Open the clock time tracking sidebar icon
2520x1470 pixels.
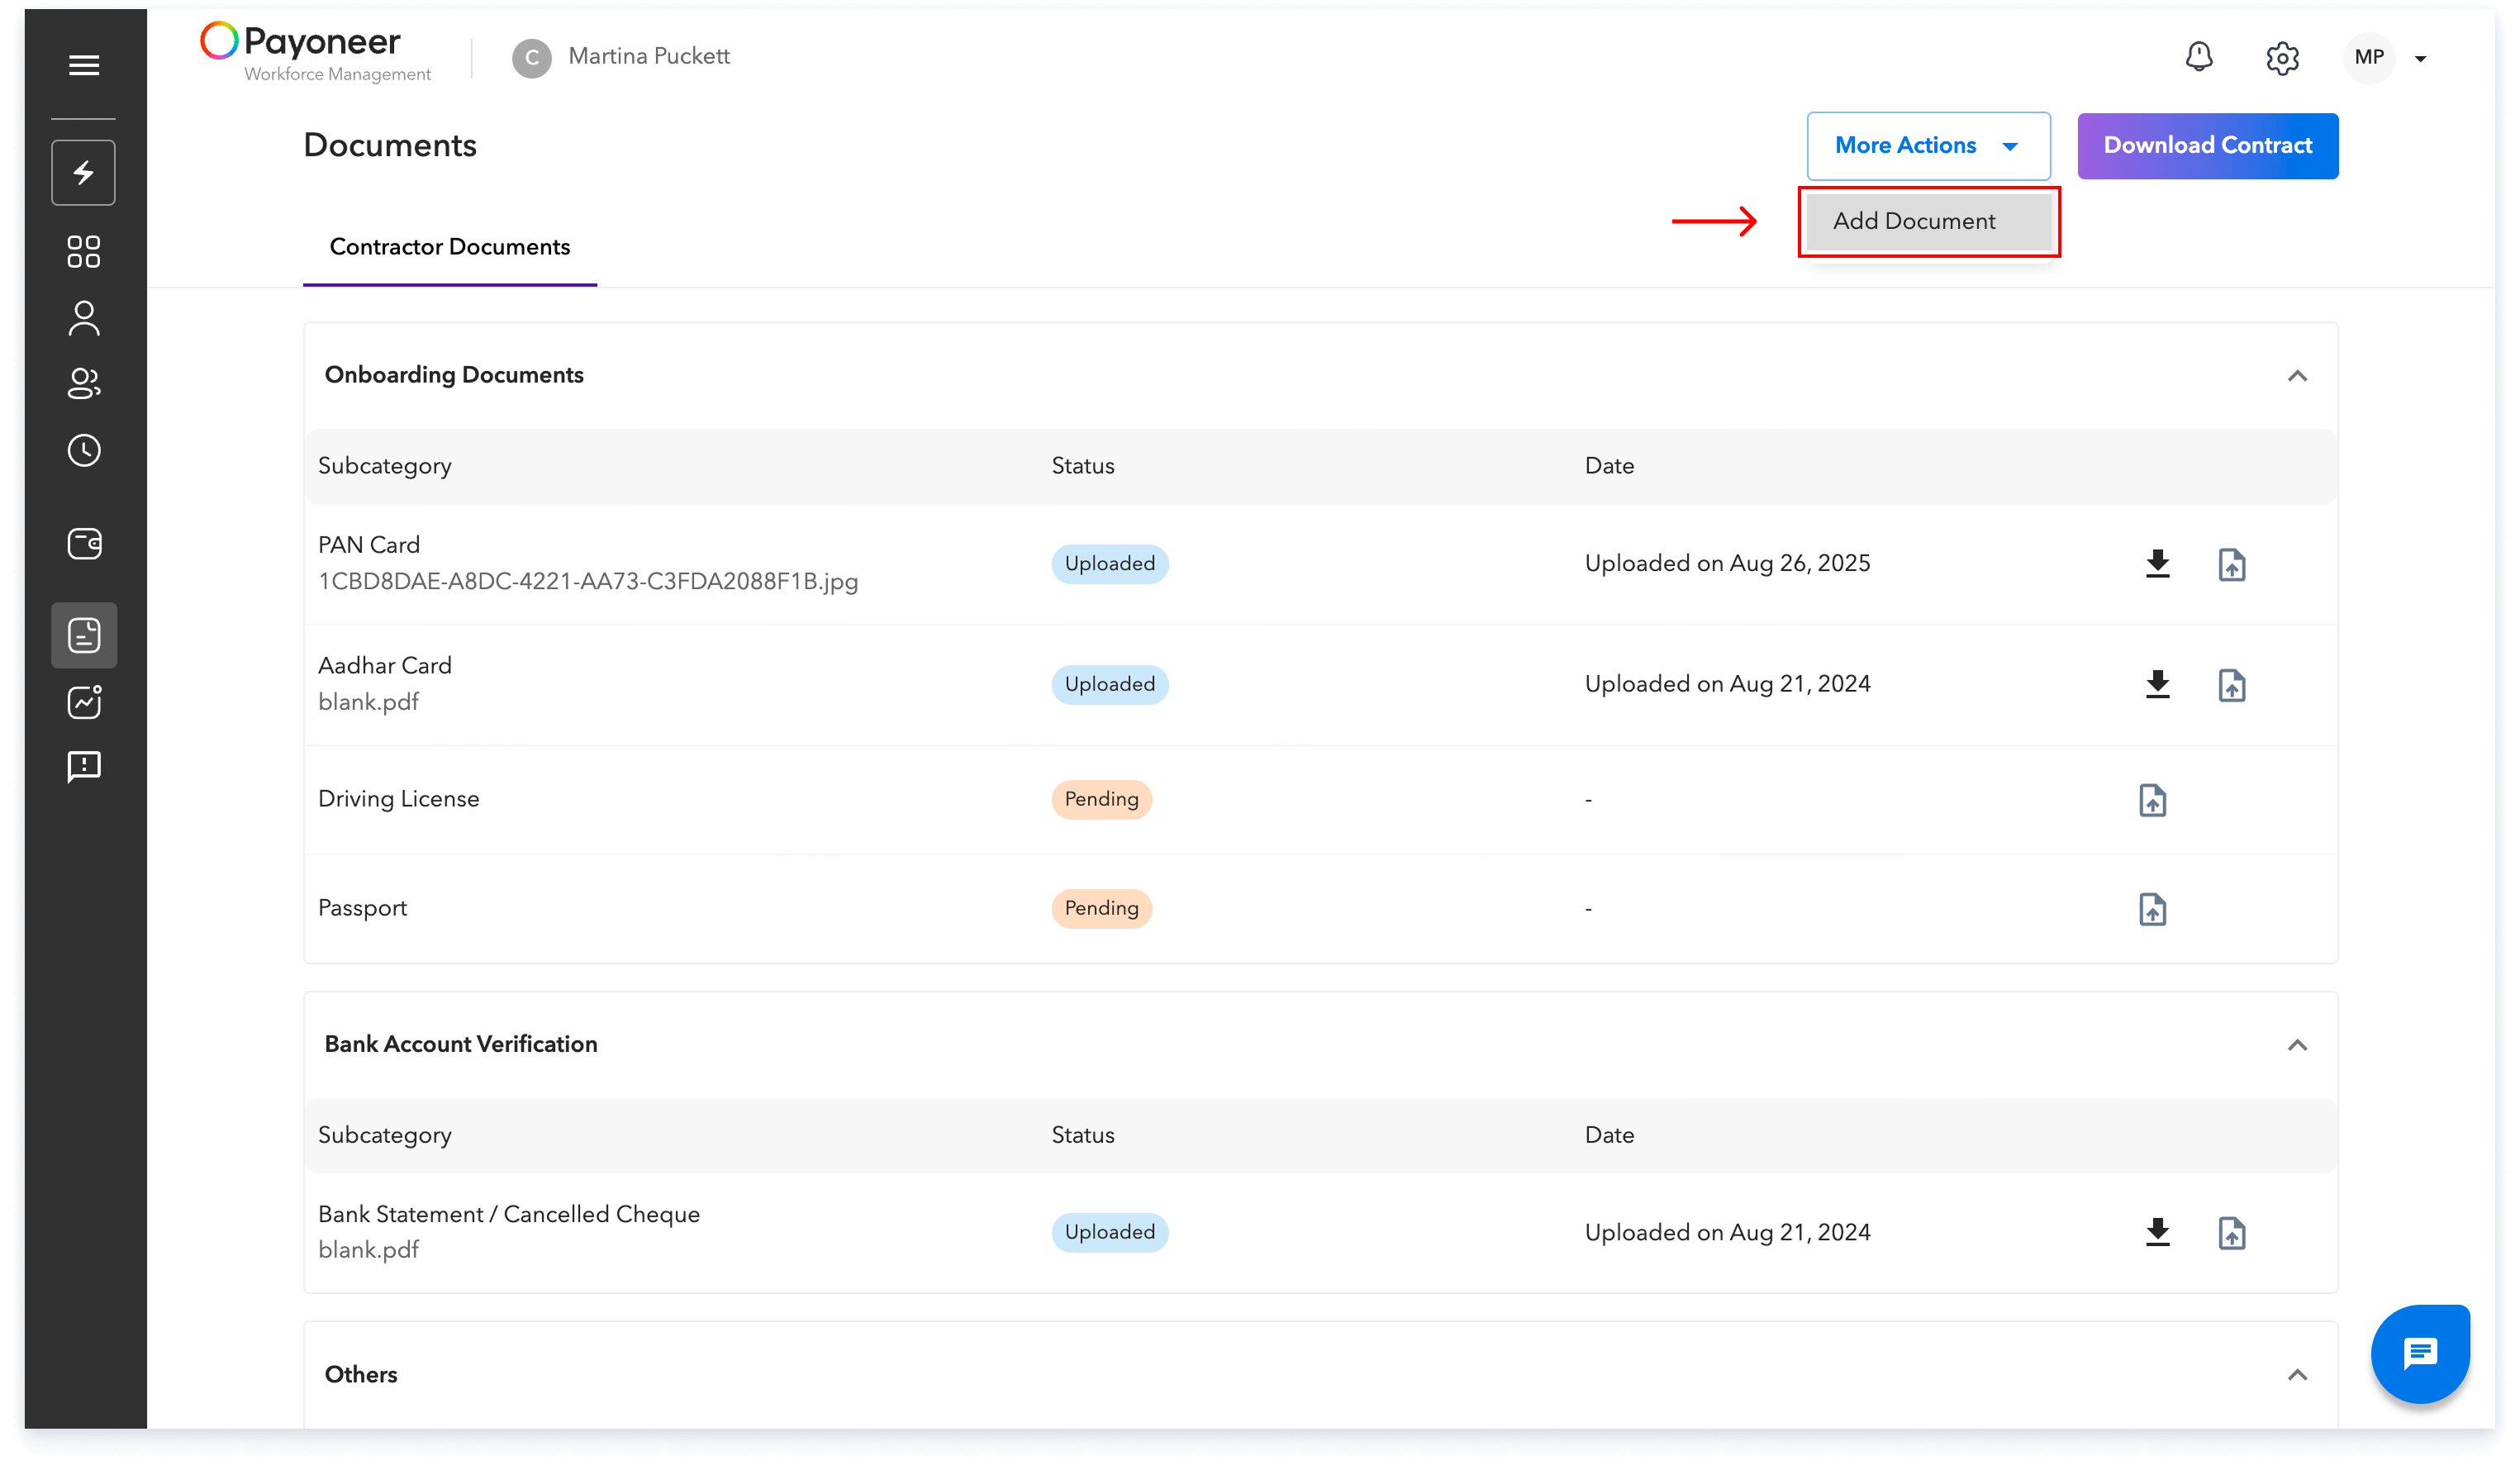click(x=84, y=451)
